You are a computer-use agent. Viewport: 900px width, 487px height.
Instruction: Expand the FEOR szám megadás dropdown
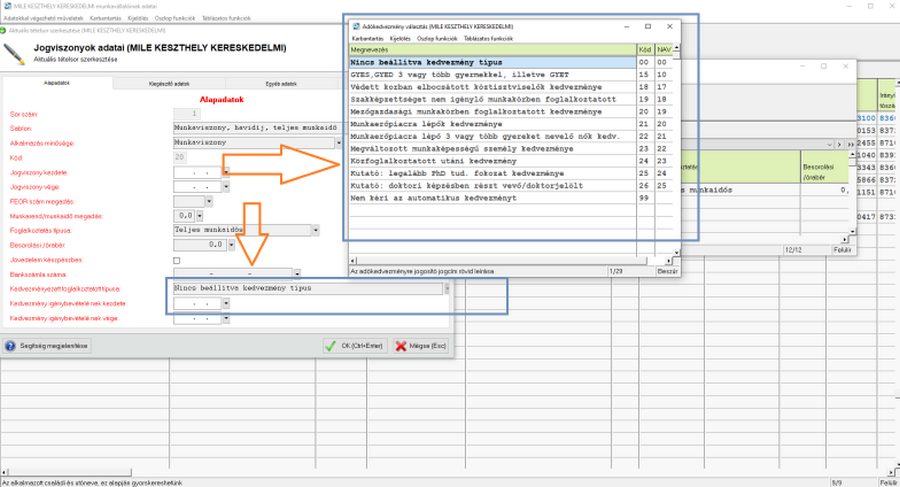209,201
